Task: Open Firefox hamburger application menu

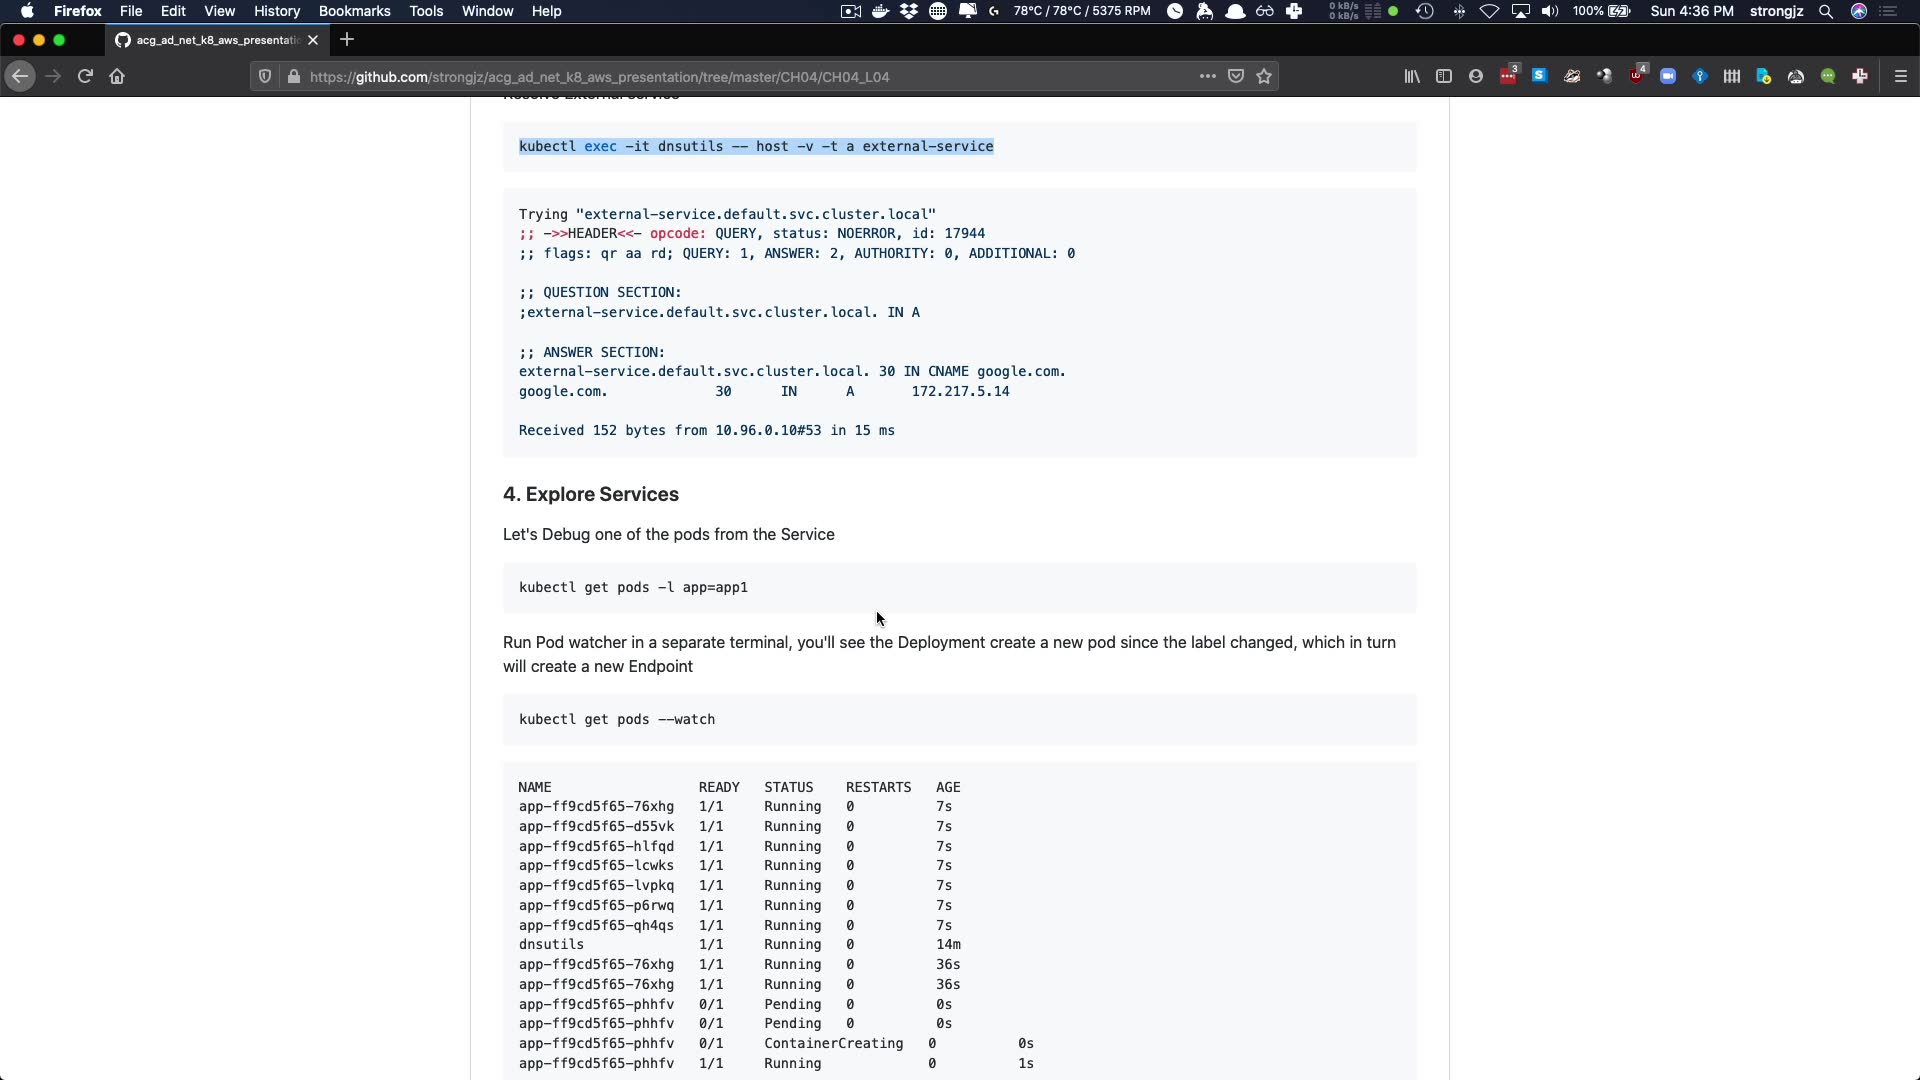Action: pyautogui.click(x=1901, y=76)
